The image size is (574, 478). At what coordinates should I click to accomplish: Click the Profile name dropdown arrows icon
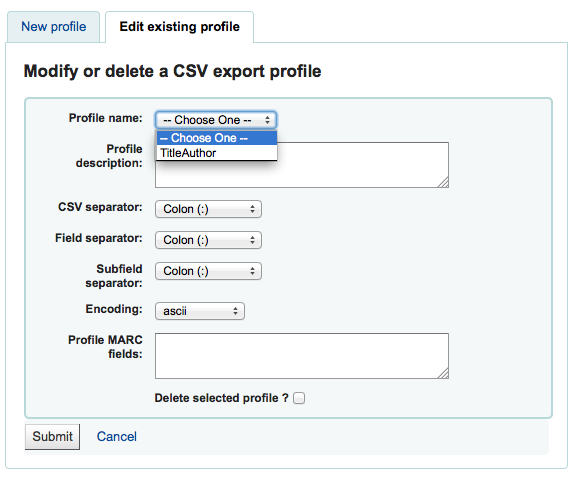tap(268, 120)
